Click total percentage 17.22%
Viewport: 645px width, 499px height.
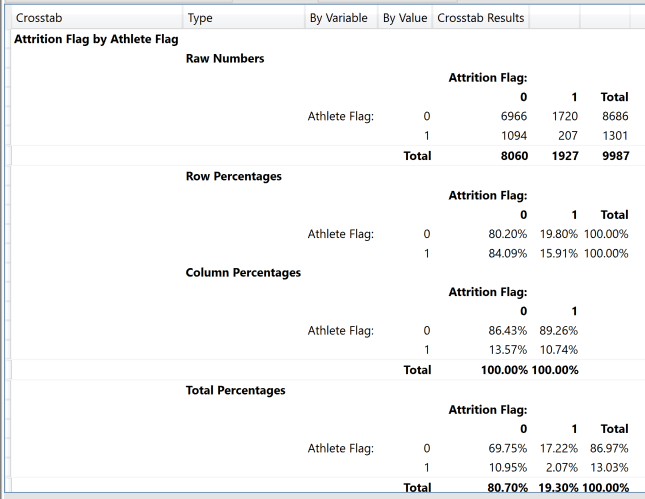point(559,448)
